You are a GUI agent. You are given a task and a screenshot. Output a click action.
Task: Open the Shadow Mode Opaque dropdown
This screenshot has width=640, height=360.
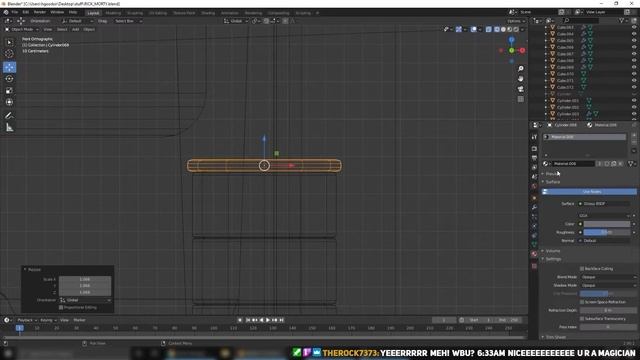(x=608, y=285)
